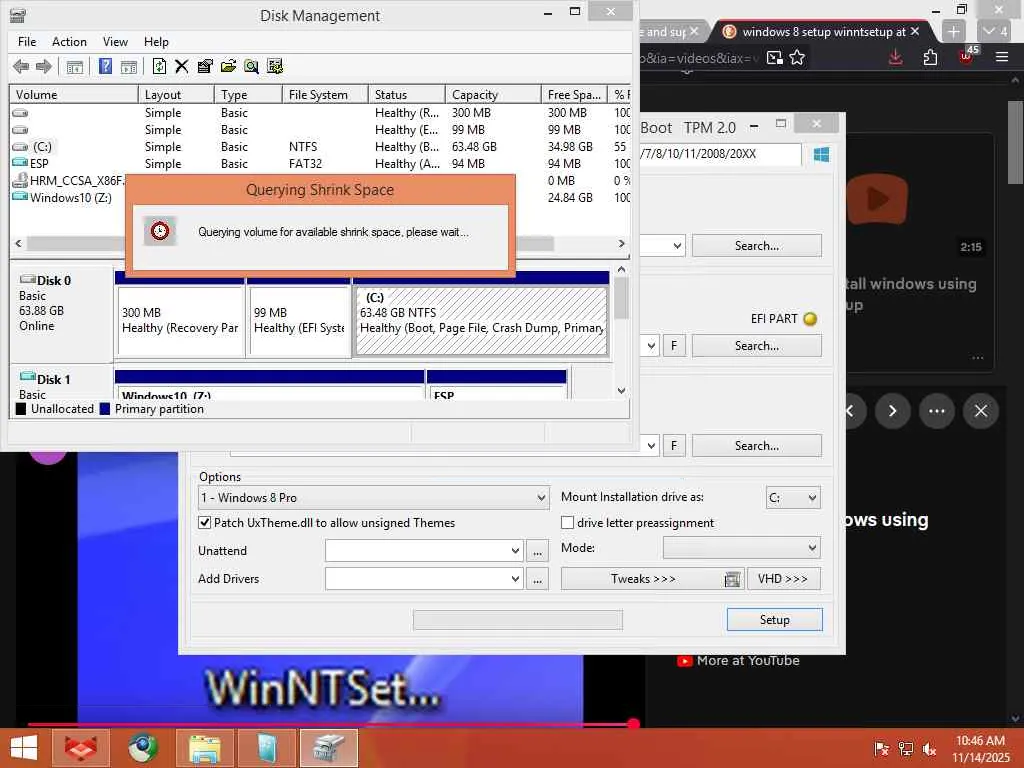Screen dimensions: 1024x768
Task: Open Help via the blue question-mark icon
Action: click(105, 66)
